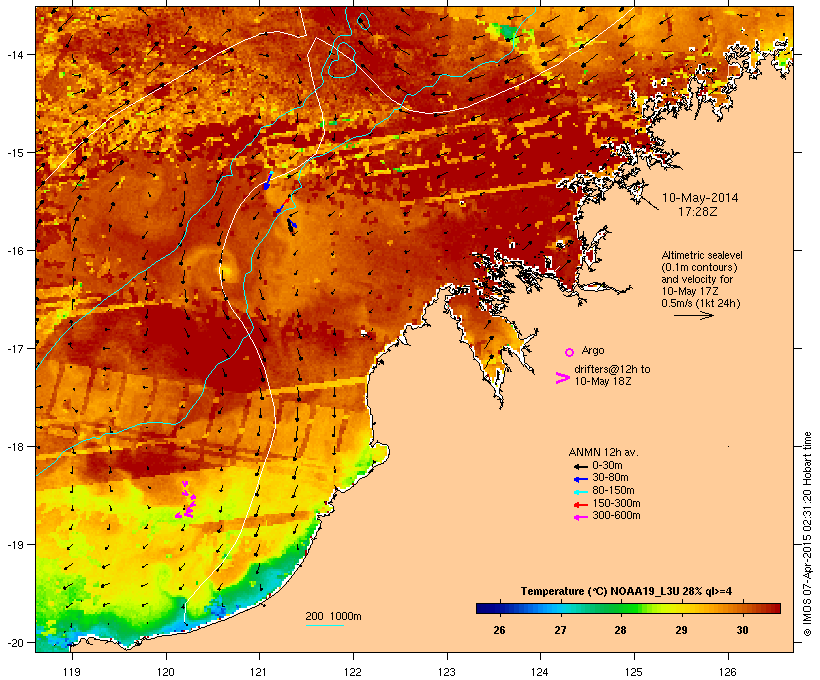The height and width of the screenshot is (680, 820).
Task: Click the longitude axis label 121
Action: click(x=259, y=672)
